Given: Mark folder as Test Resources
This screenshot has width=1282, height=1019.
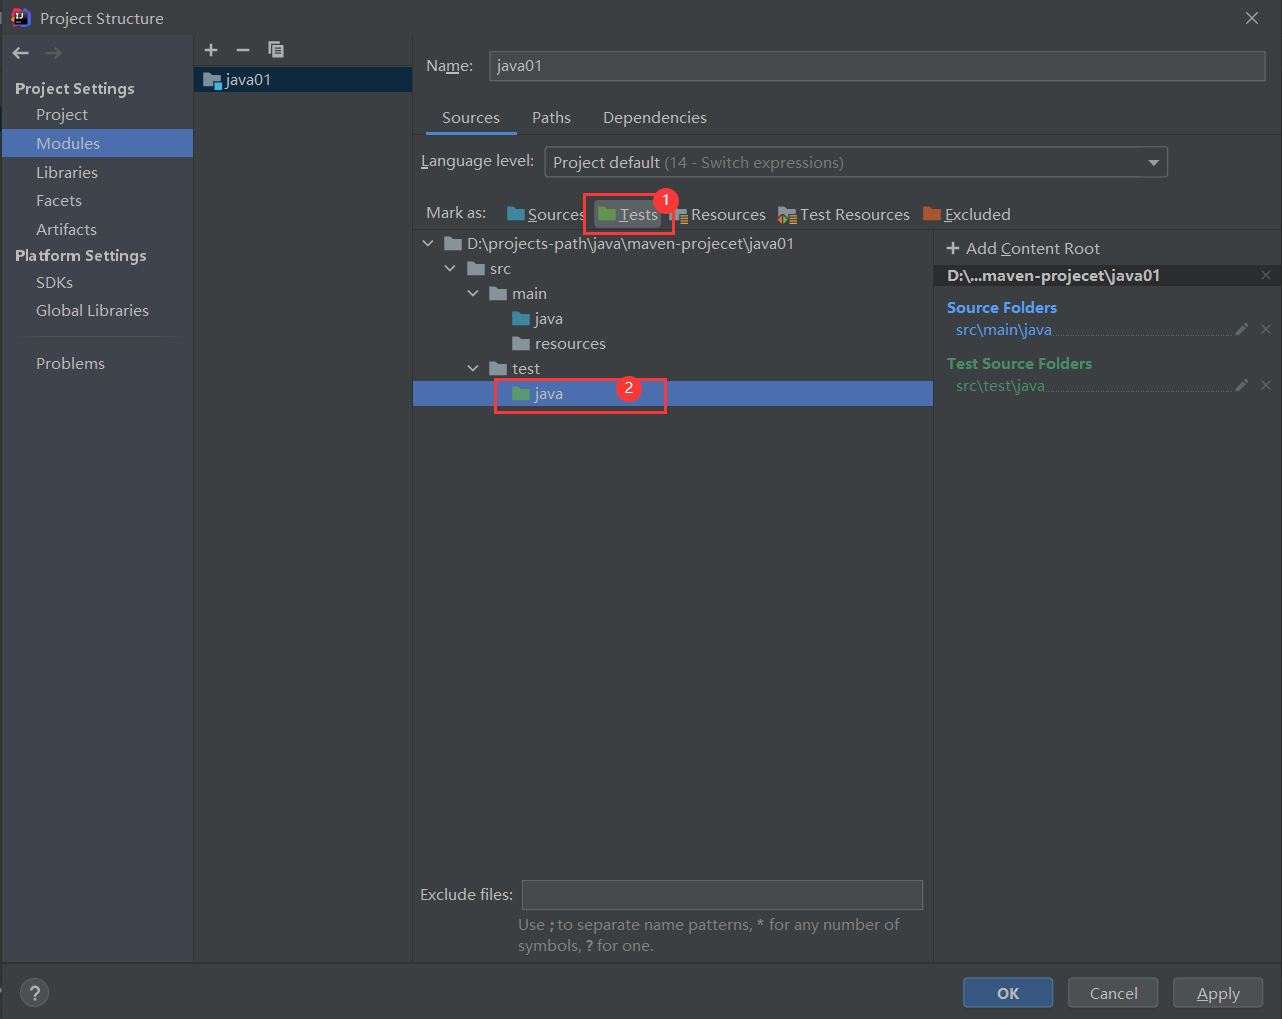Looking at the screenshot, I should point(844,214).
